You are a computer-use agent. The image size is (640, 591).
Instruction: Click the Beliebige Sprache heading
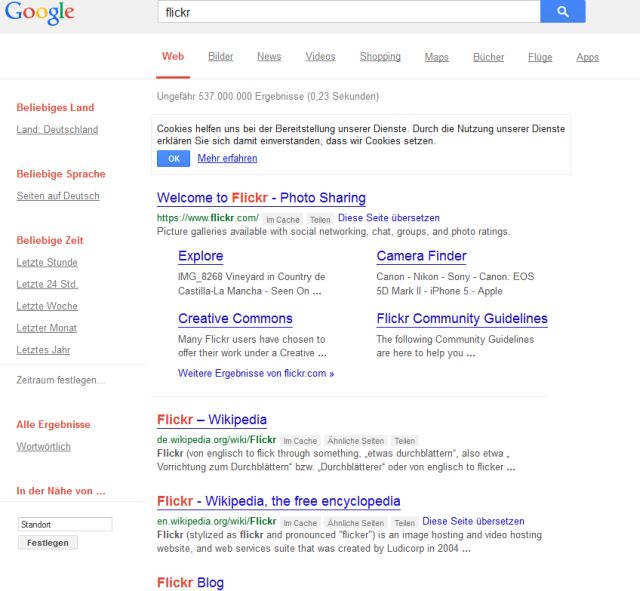click(61, 174)
